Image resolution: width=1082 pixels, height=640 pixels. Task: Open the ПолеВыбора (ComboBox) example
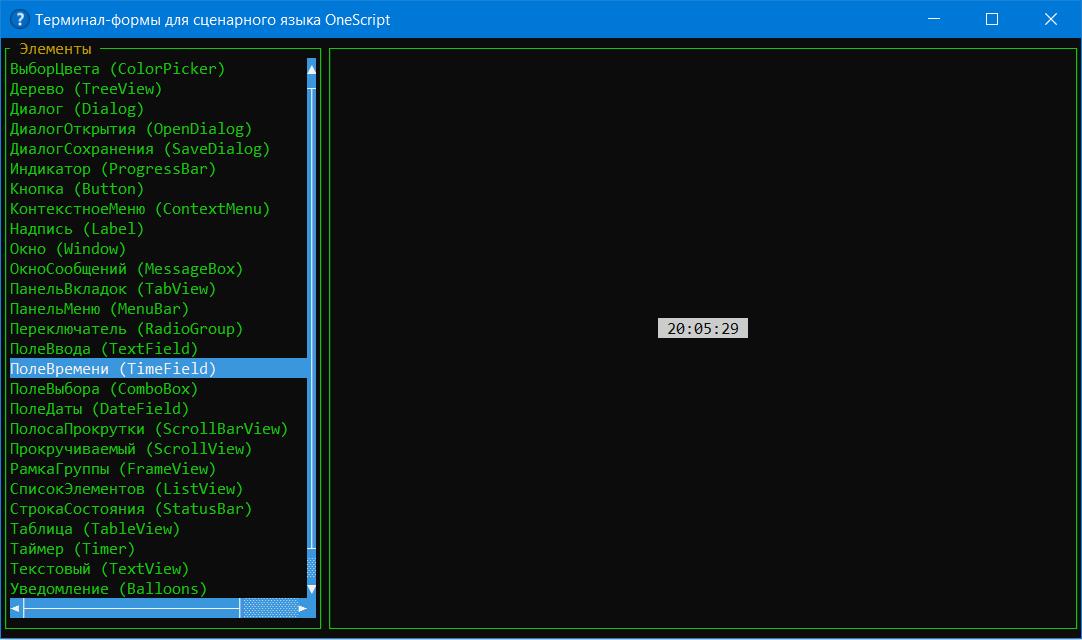coord(104,389)
